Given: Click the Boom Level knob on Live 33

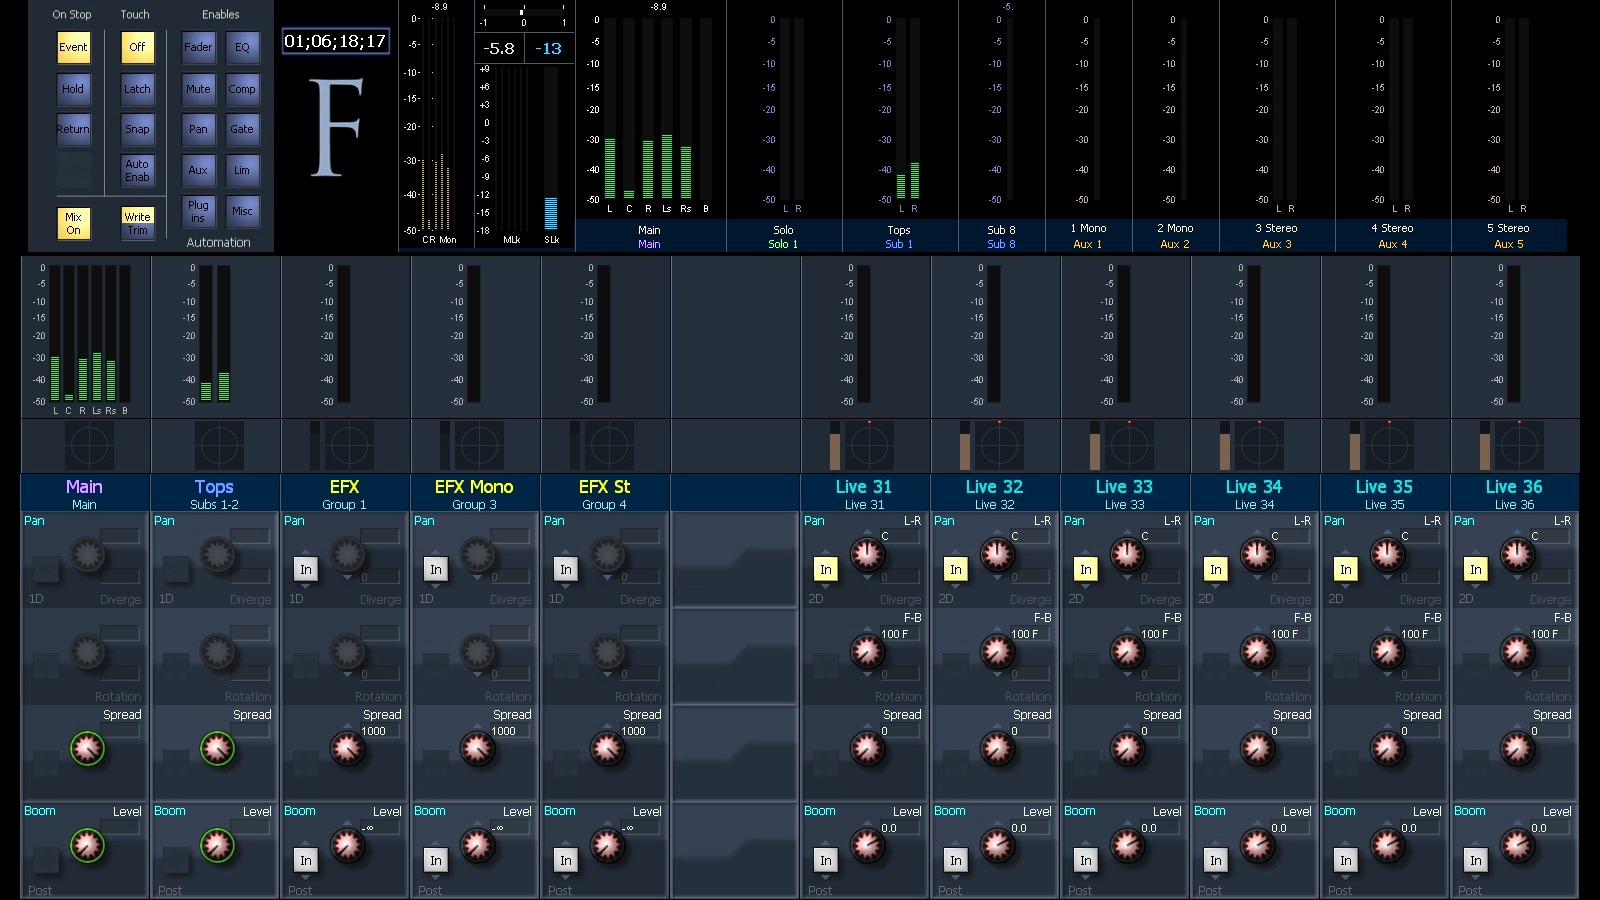Looking at the screenshot, I should point(1127,845).
